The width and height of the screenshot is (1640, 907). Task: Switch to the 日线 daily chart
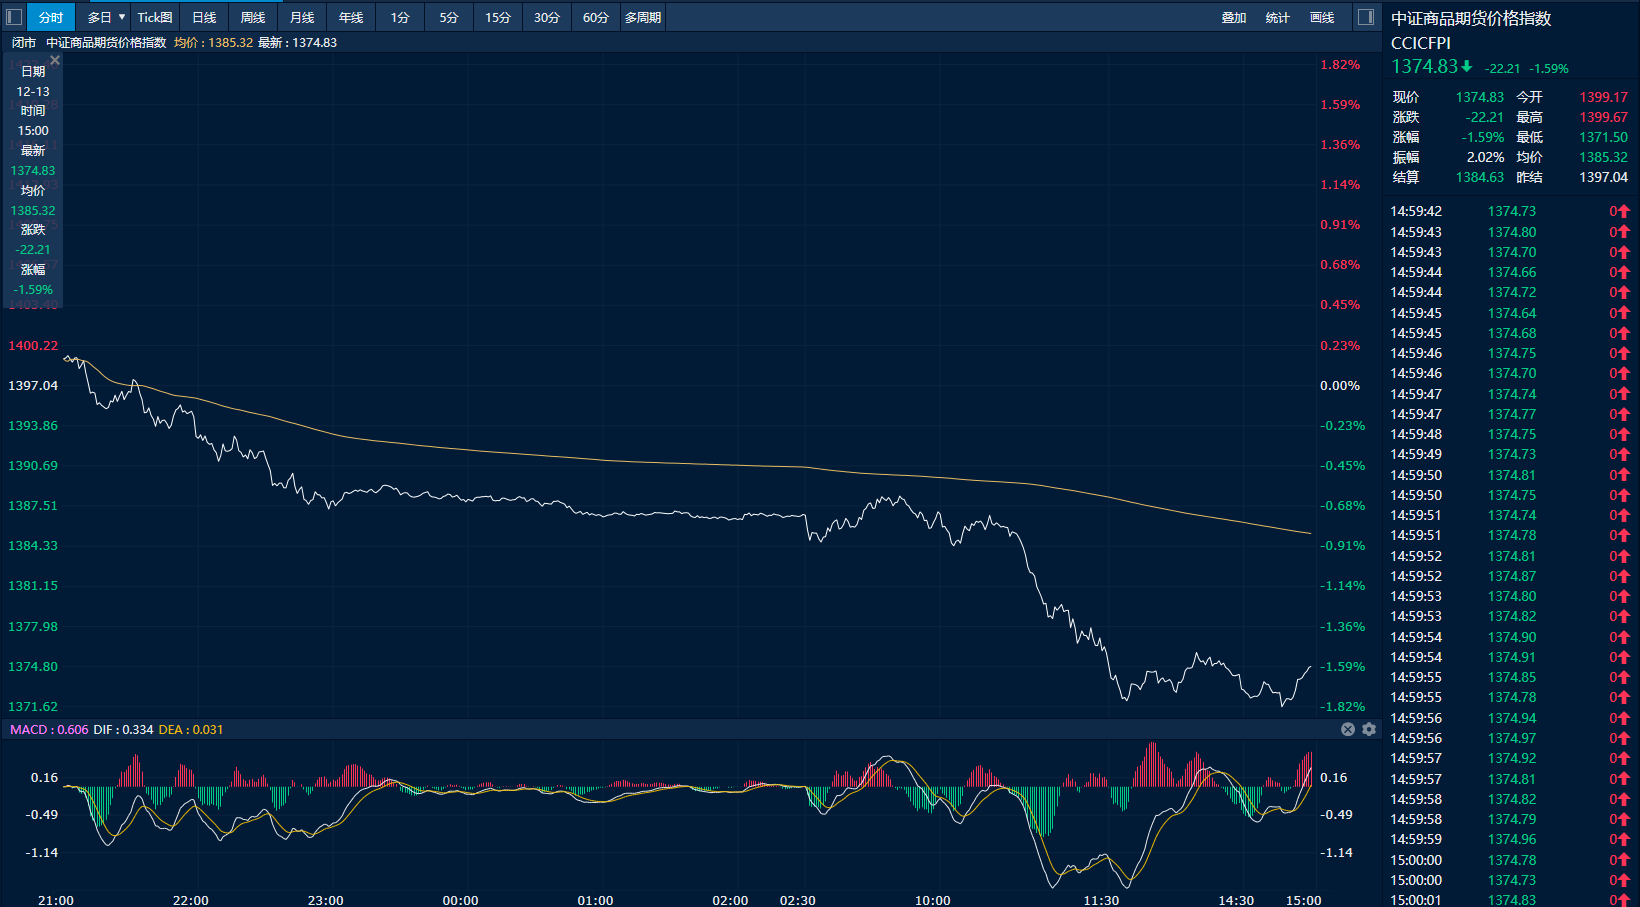[204, 17]
